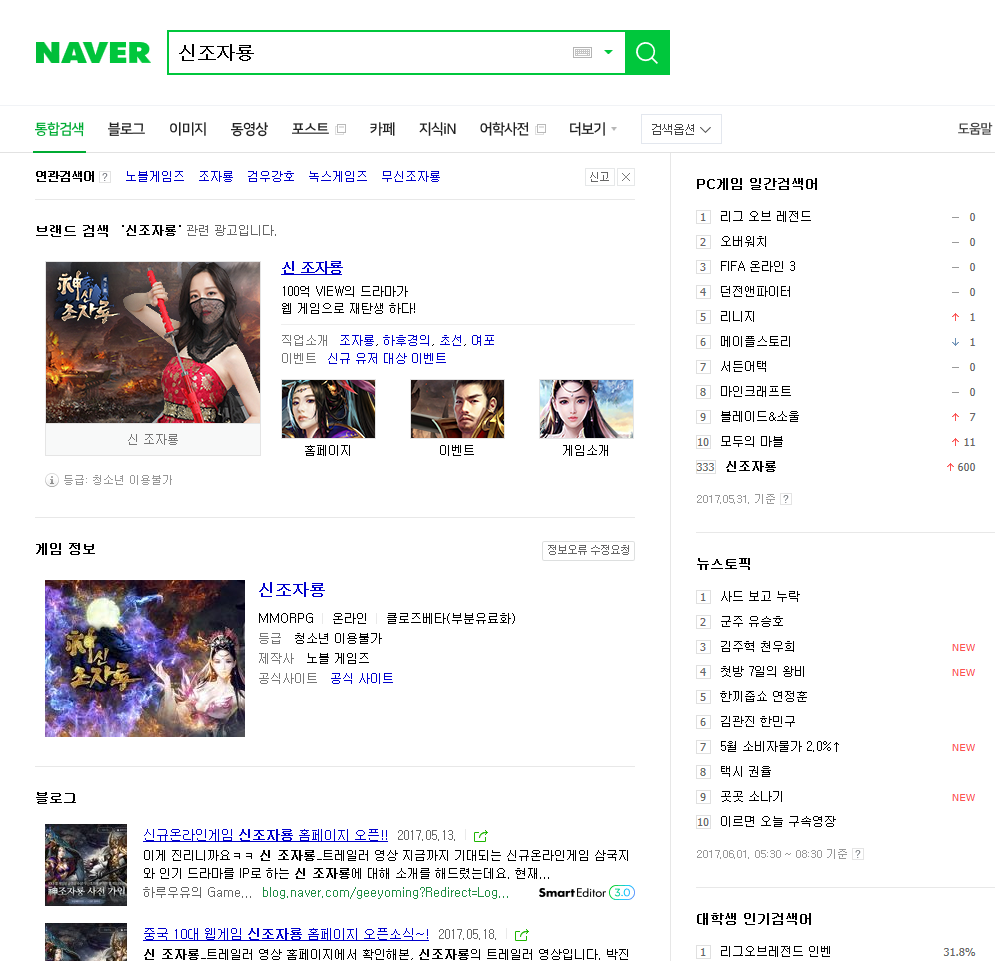Click the info icon next to 등급

pyautogui.click(x=52, y=480)
